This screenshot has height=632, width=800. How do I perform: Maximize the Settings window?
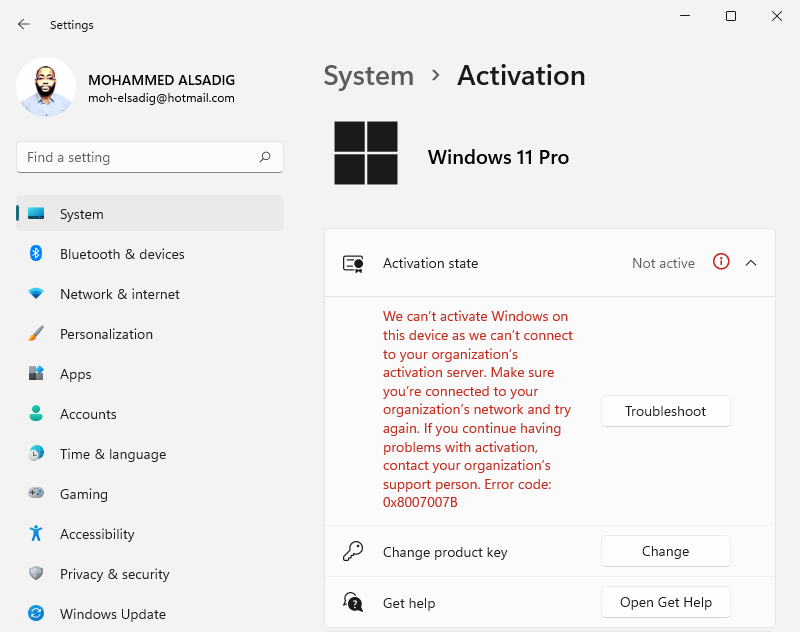click(x=731, y=16)
